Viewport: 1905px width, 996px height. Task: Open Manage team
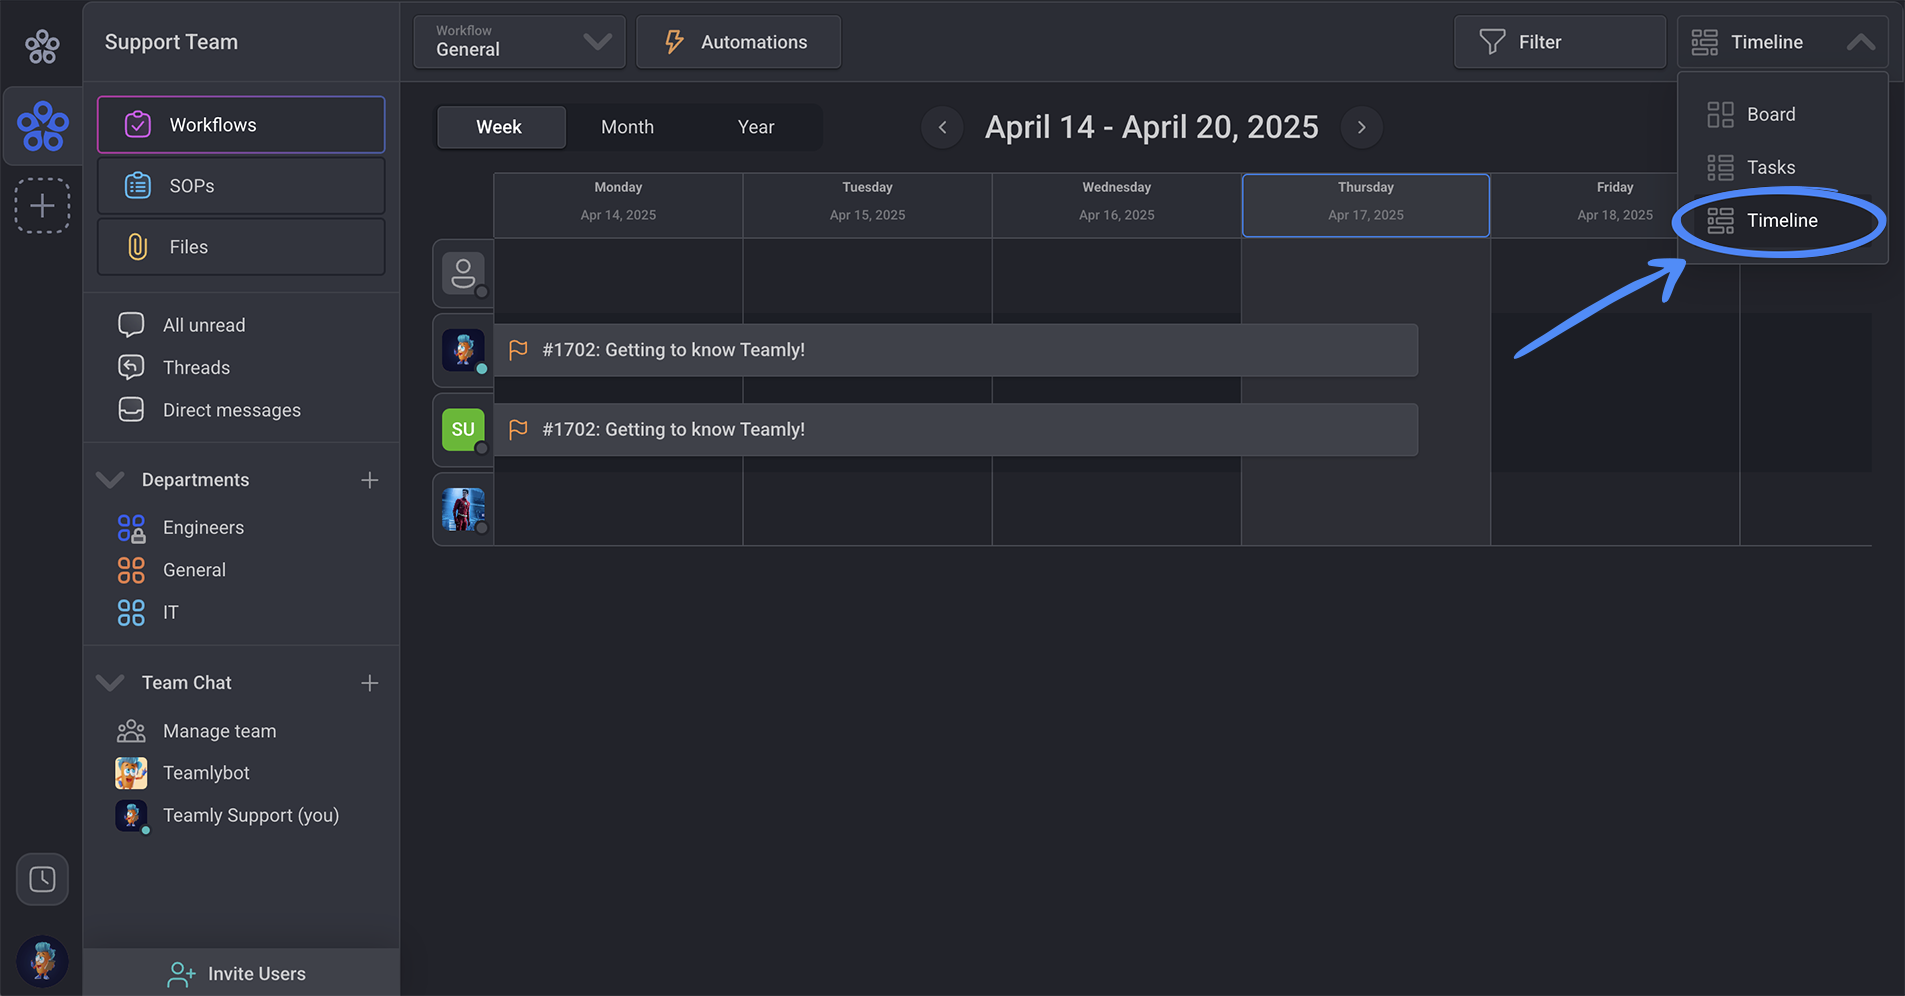click(219, 731)
